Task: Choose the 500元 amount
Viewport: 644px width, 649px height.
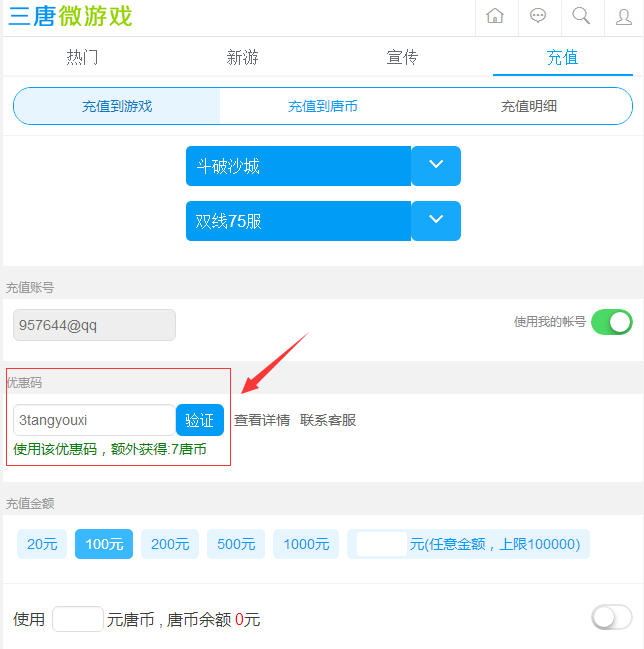Action: tap(236, 544)
